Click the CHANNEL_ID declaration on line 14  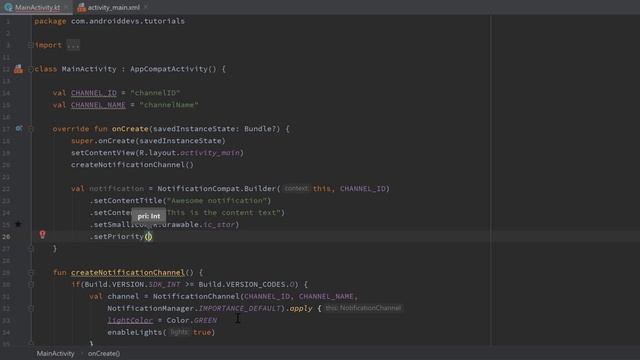click(x=93, y=93)
